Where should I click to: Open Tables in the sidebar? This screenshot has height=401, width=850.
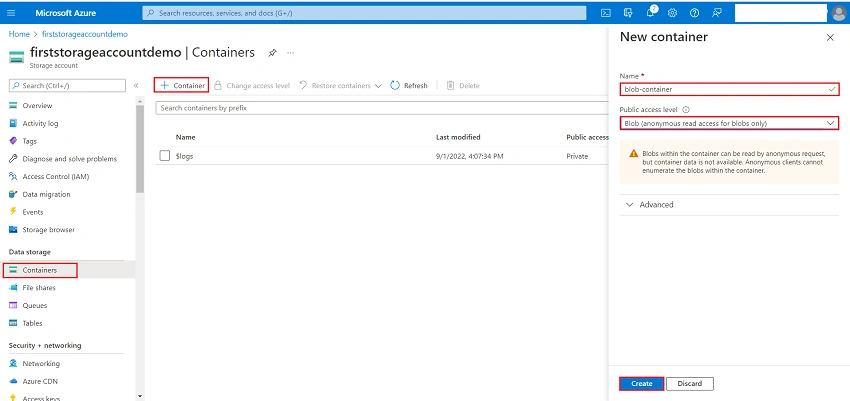[x=32, y=323]
